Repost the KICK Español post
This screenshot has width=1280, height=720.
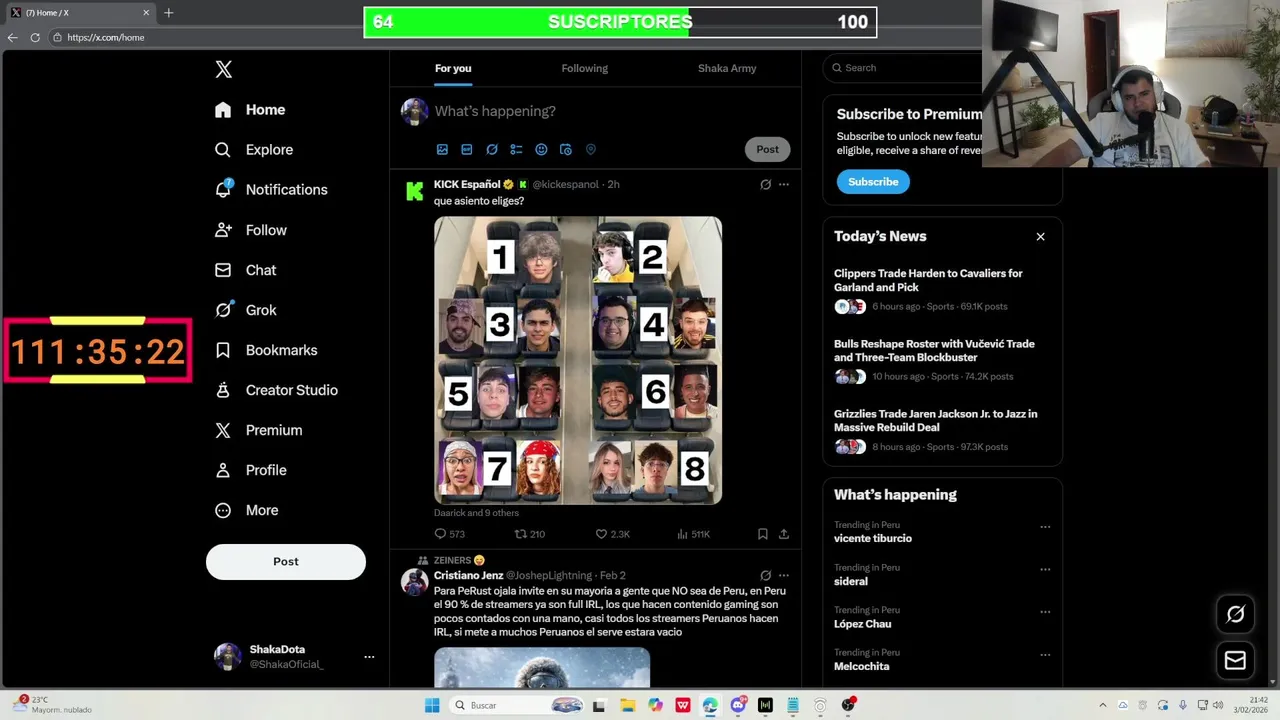pos(529,534)
